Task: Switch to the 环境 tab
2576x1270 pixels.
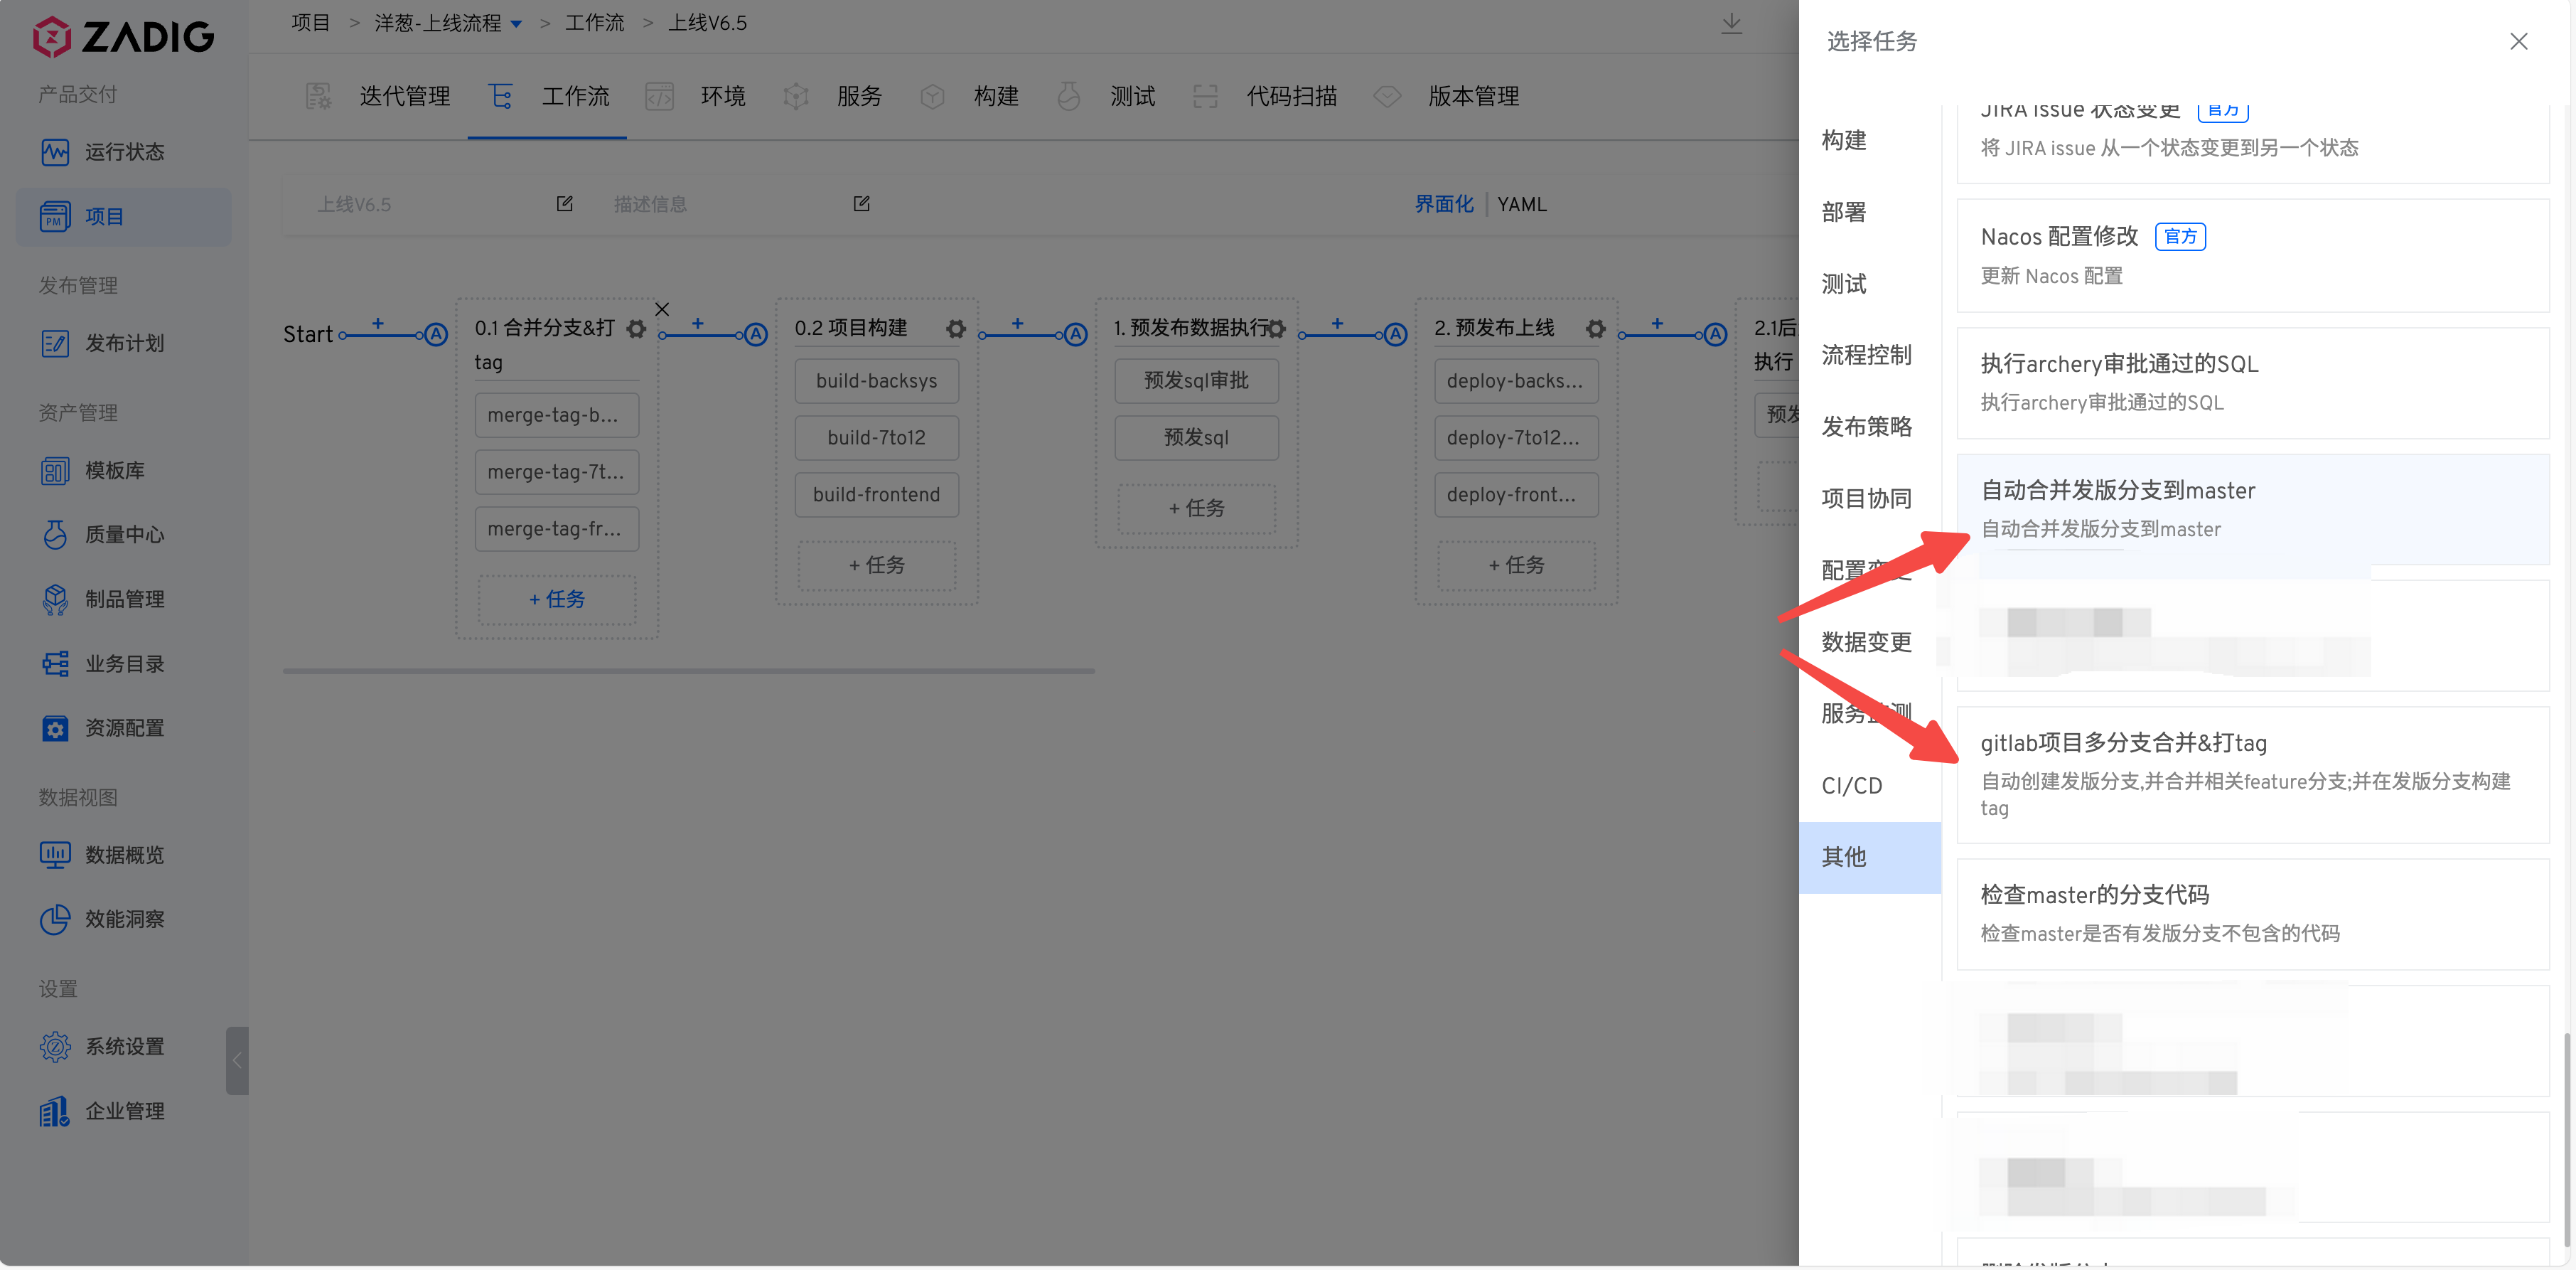Action: click(696, 96)
